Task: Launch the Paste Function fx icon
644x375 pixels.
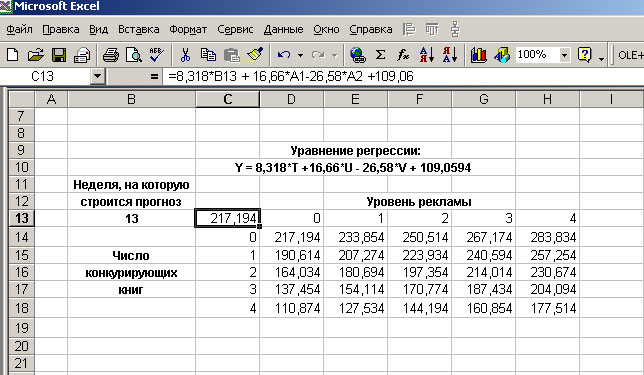Action: [x=403, y=55]
